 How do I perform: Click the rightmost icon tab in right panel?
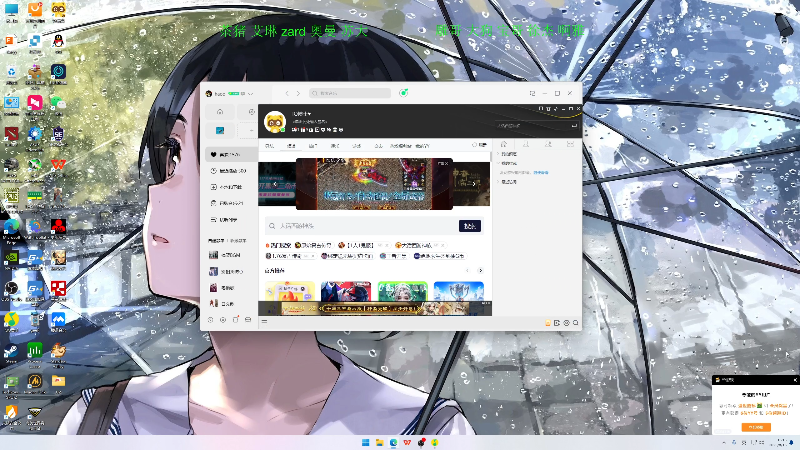(570, 144)
